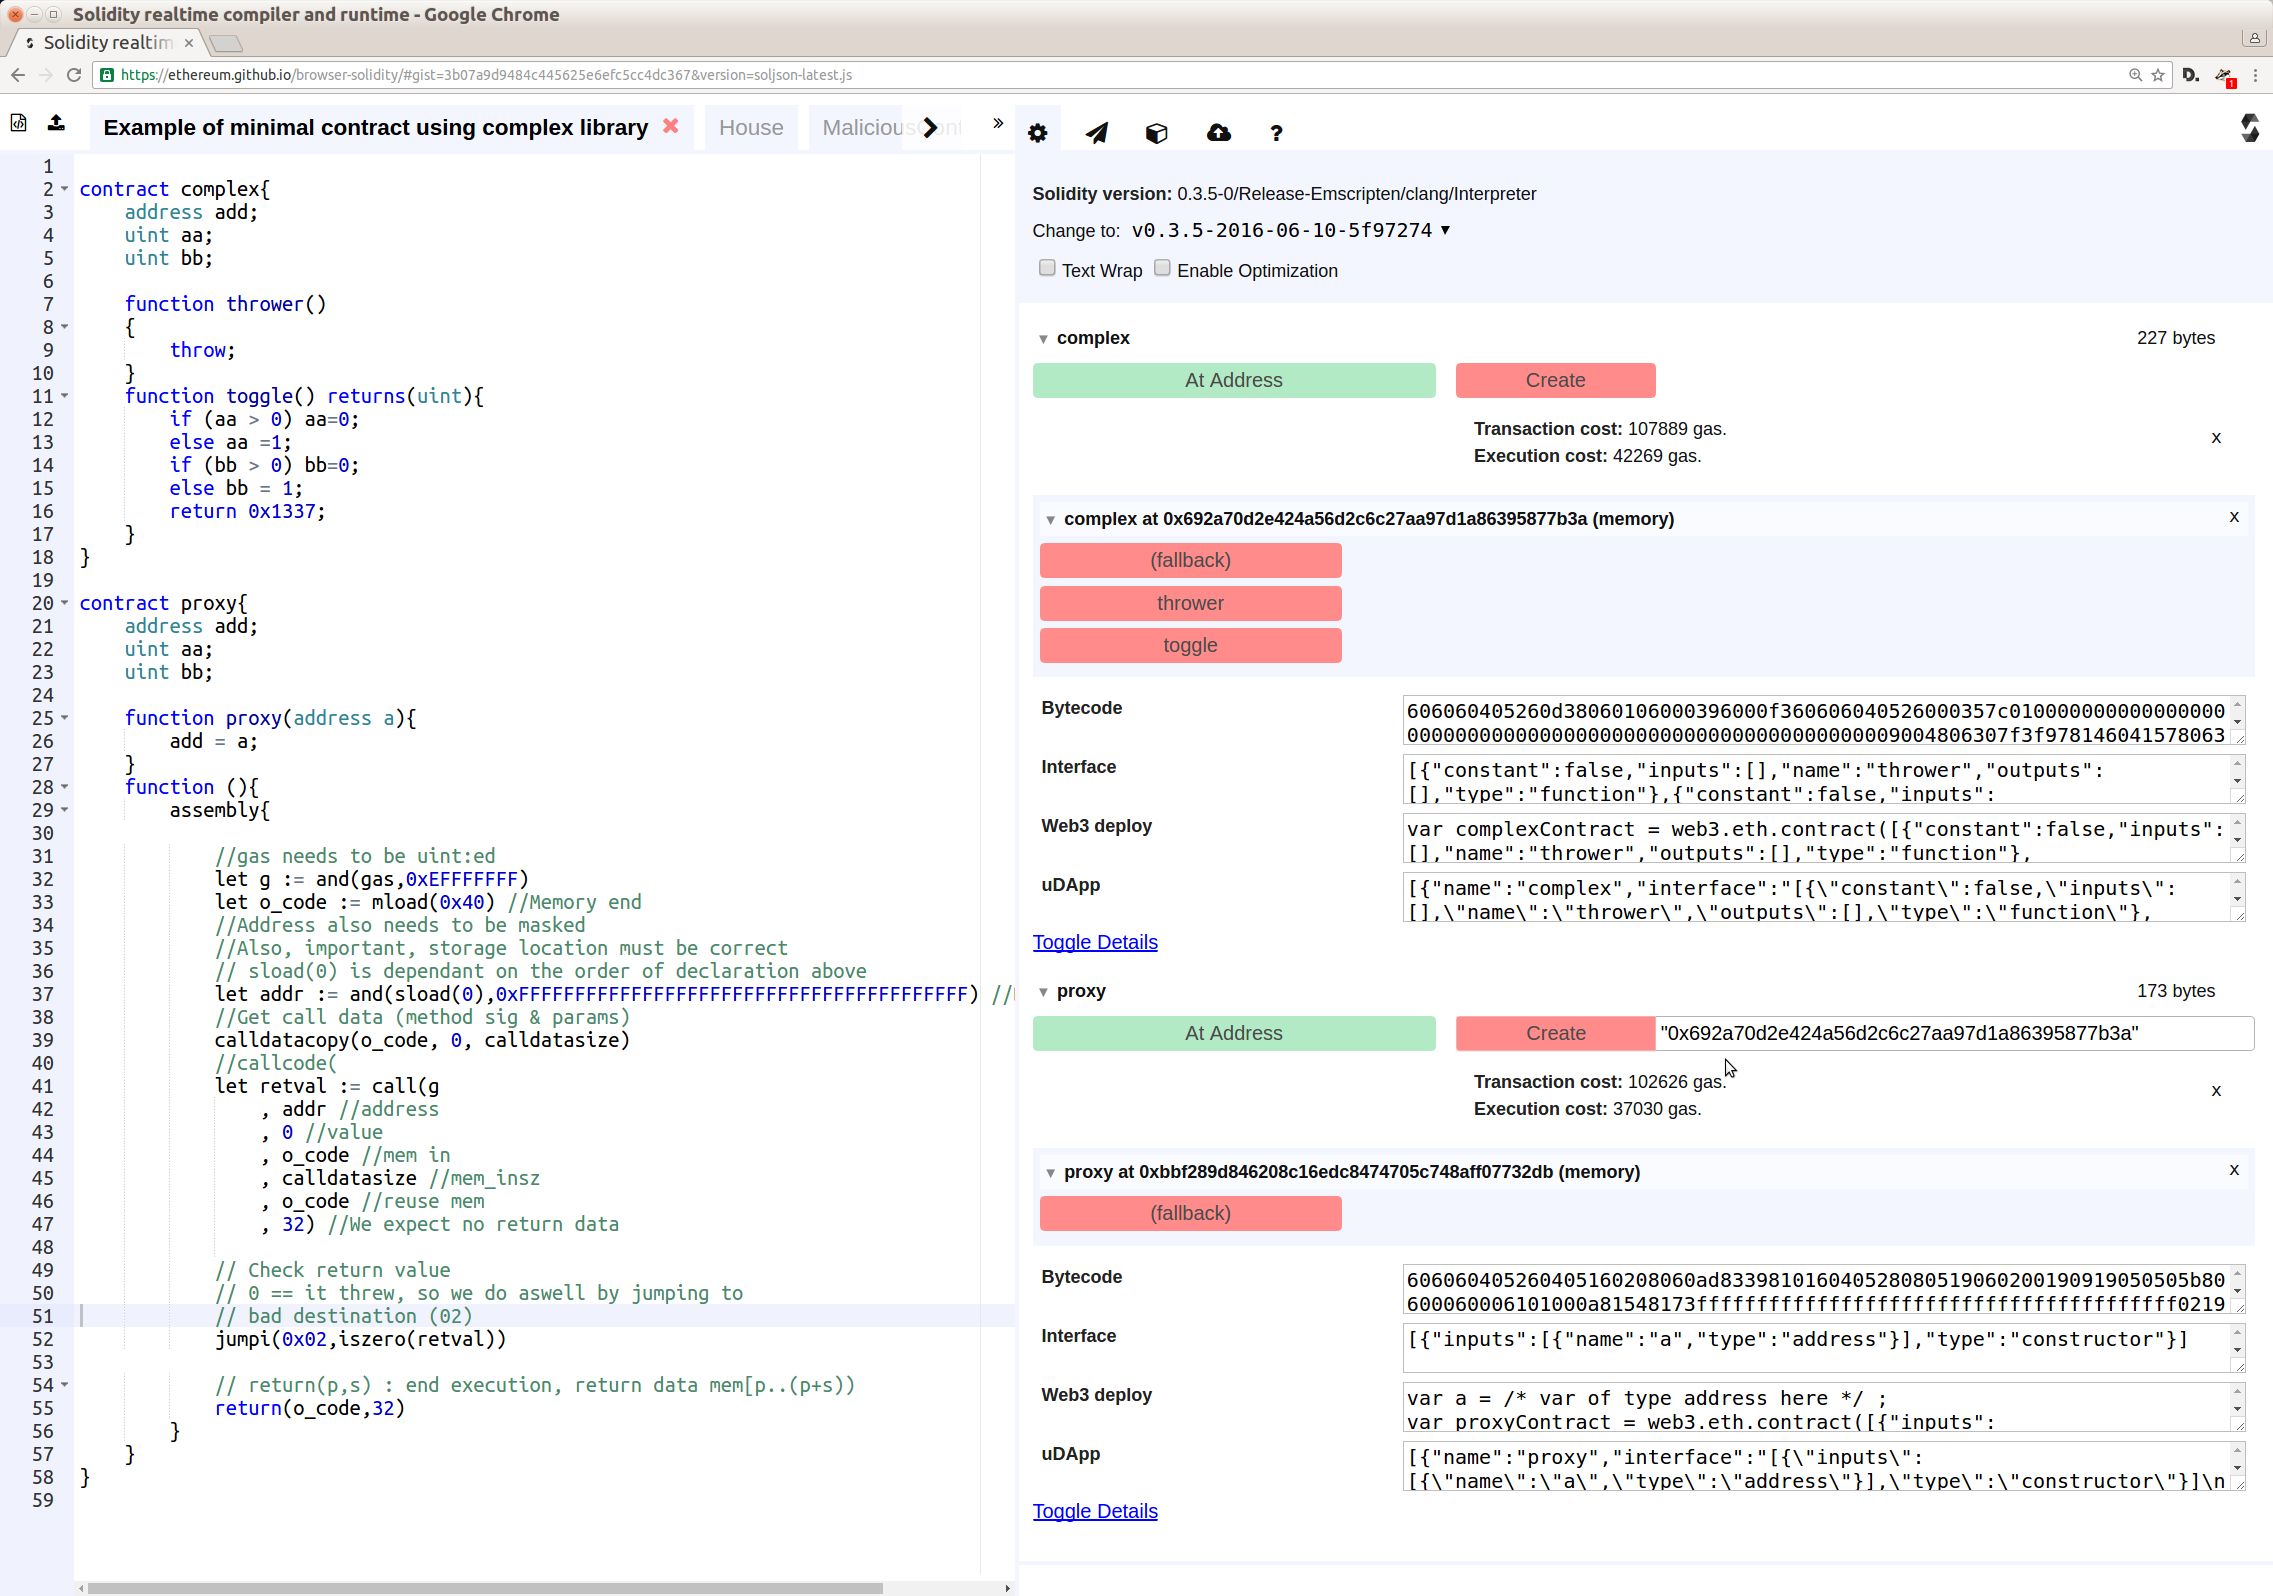The height and width of the screenshot is (1596, 2273).
Task: Show more file tabs with double arrow
Action: 997,123
